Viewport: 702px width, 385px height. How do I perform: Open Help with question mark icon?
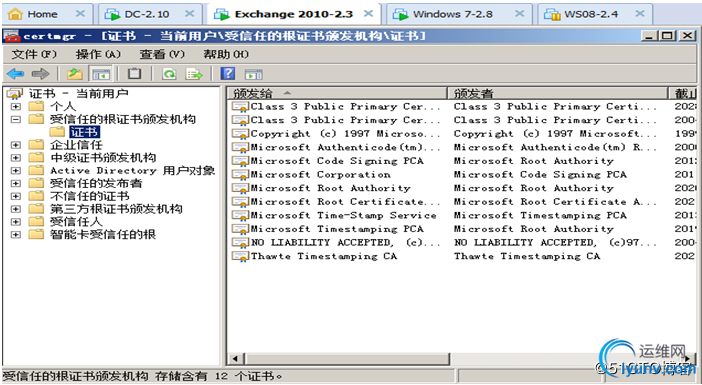[228, 74]
